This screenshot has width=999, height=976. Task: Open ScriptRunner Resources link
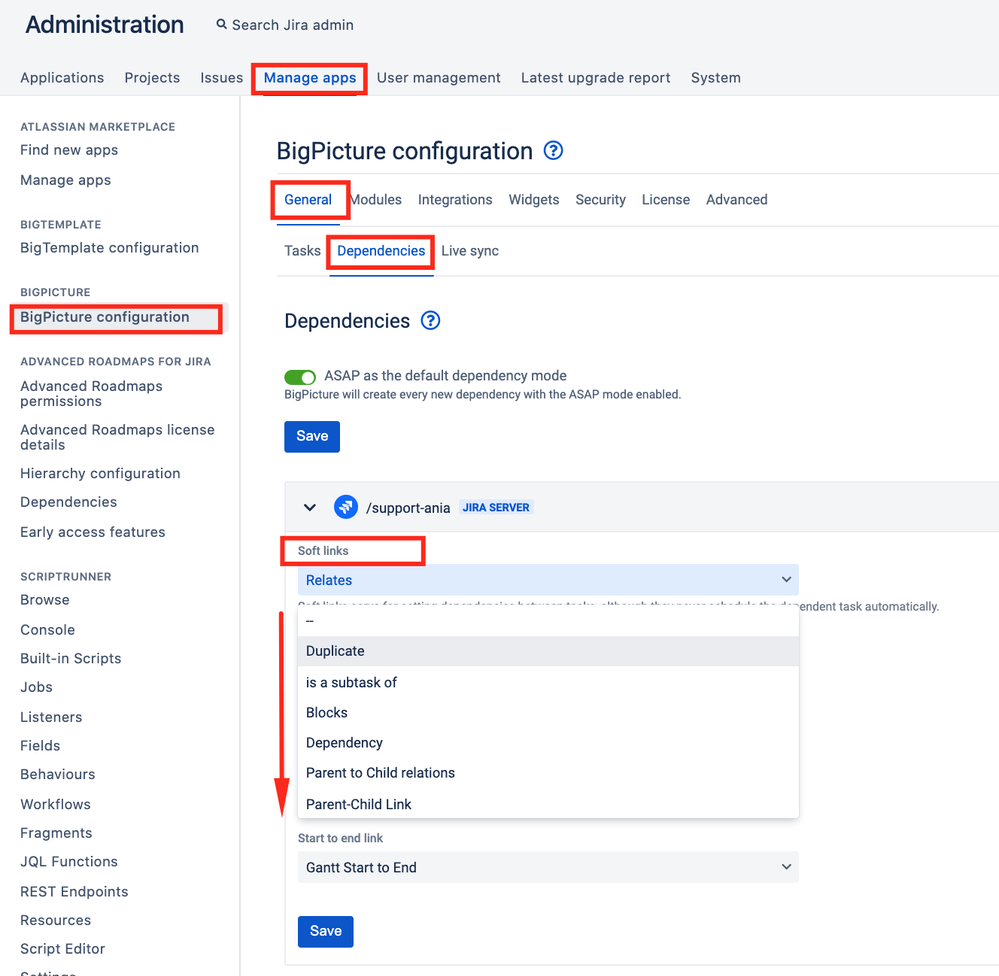(55, 920)
